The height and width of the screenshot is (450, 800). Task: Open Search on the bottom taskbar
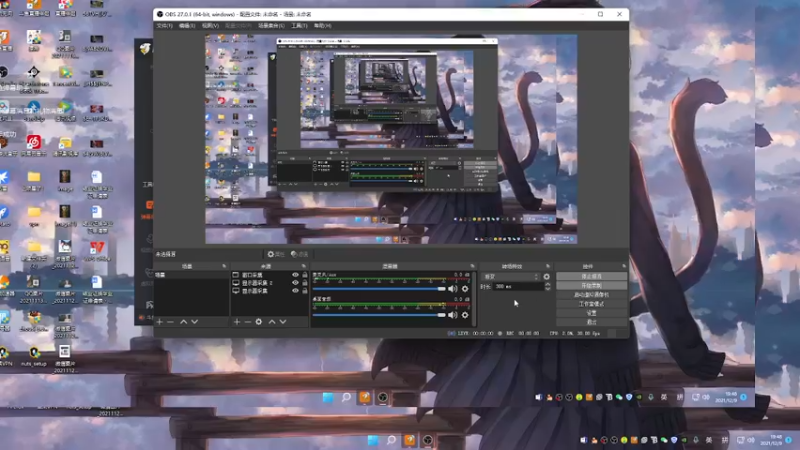(391, 440)
